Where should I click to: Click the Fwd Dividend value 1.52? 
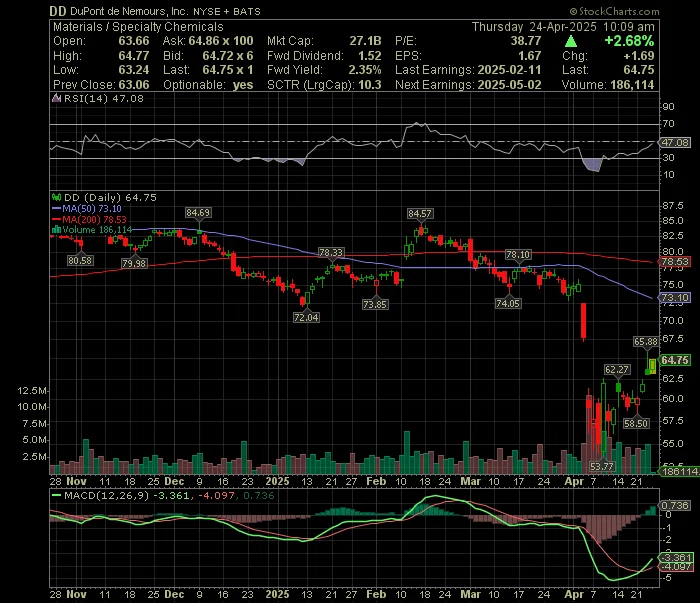pyautogui.click(x=370, y=56)
